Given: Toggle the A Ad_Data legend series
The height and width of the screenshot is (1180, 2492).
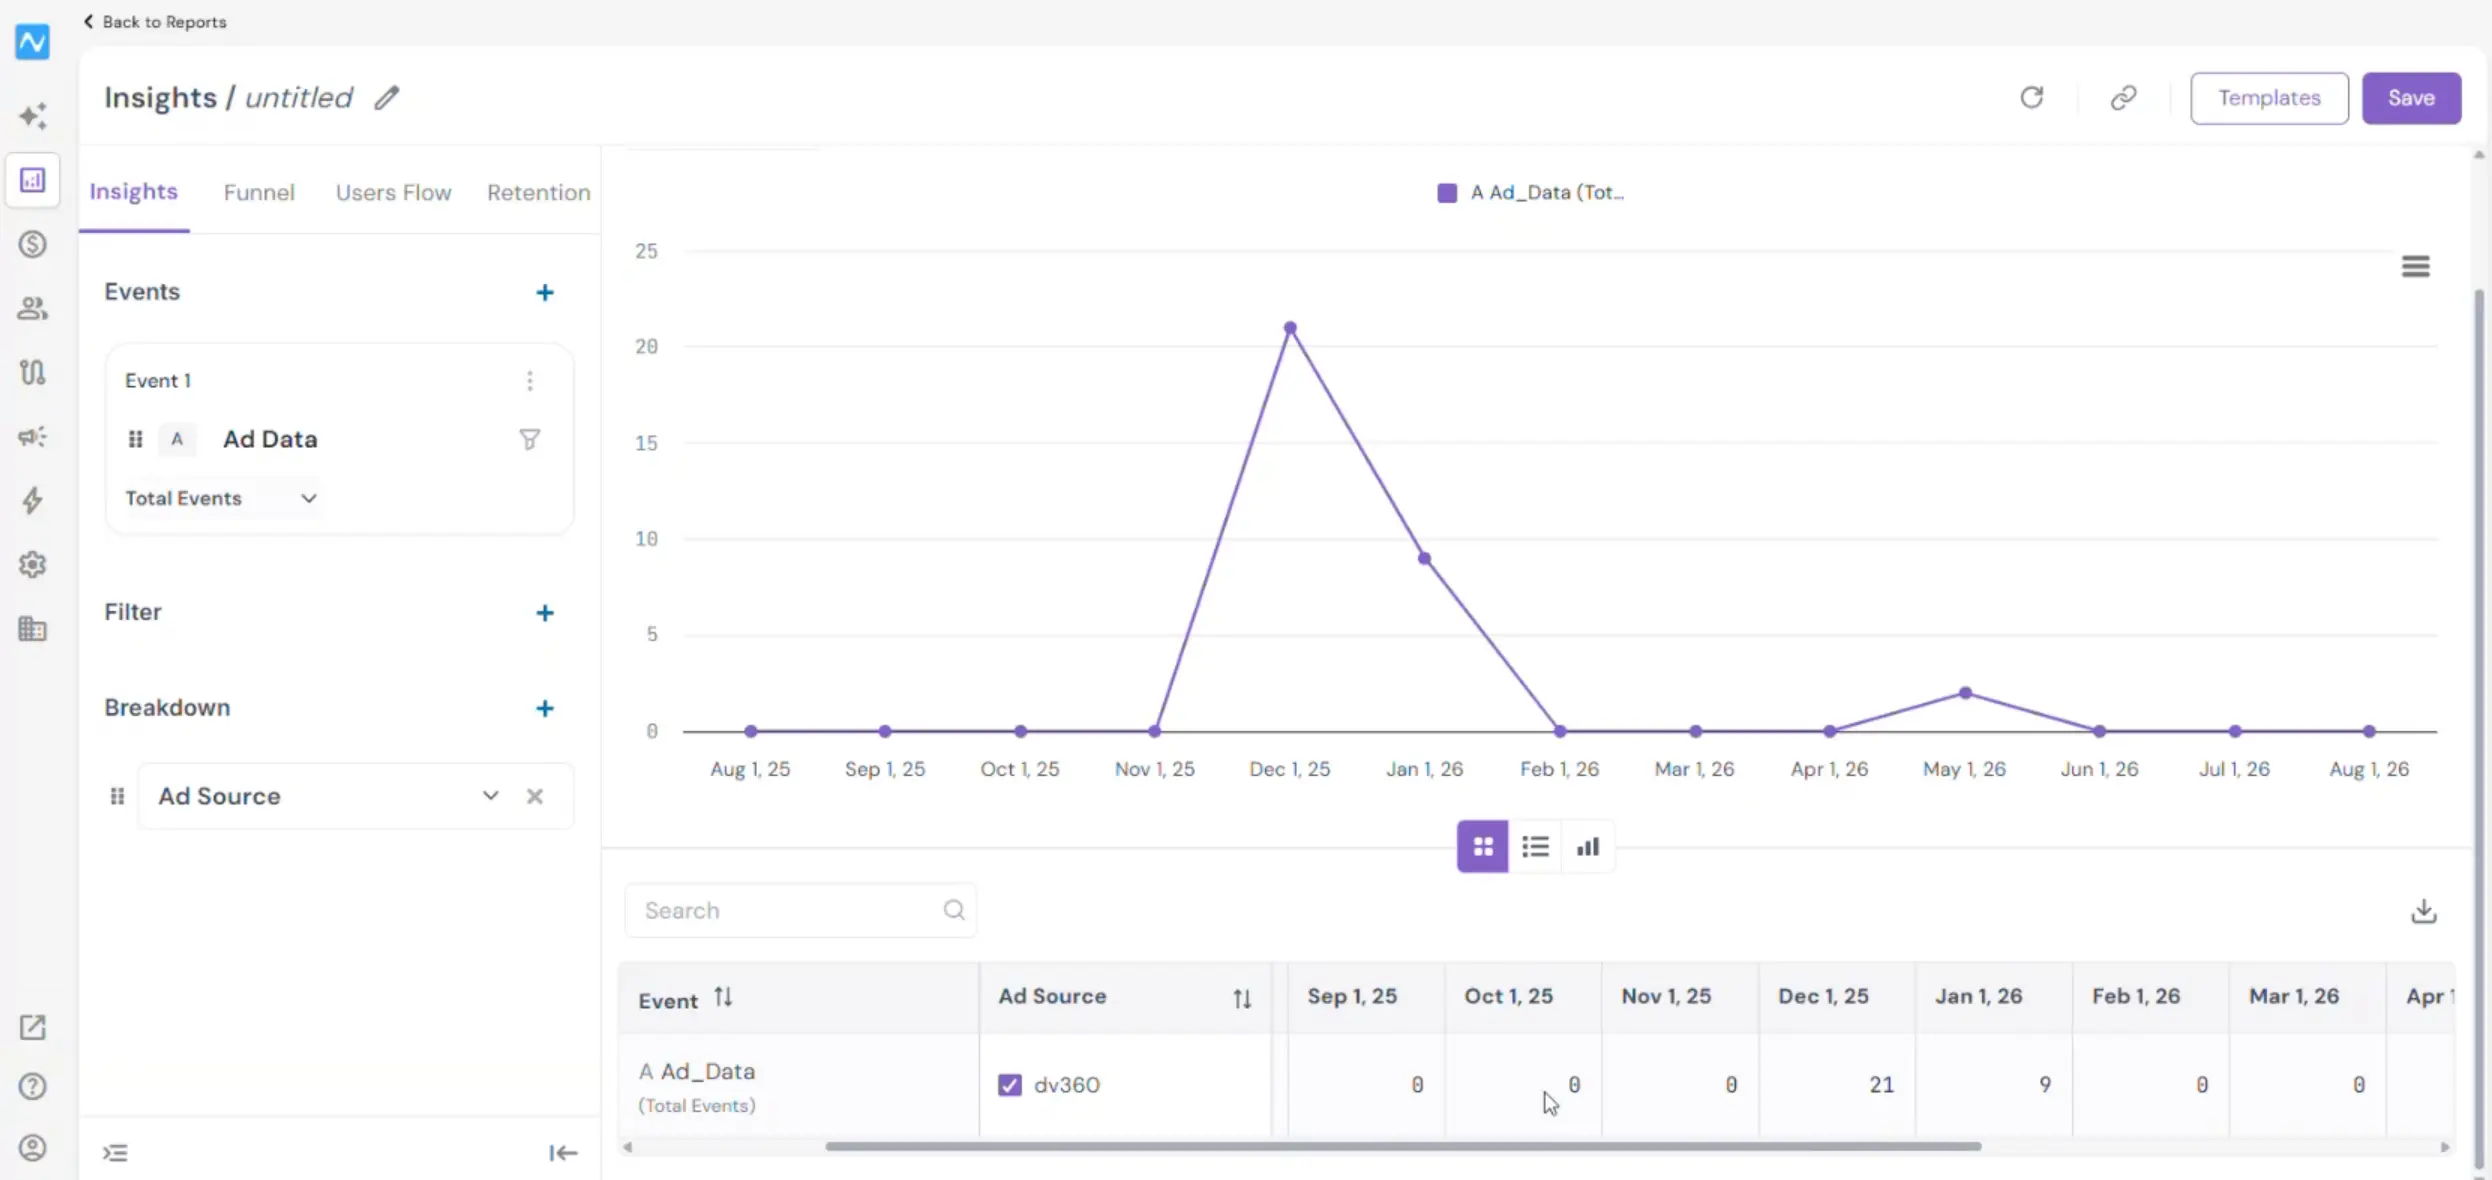Looking at the screenshot, I should (x=1531, y=193).
